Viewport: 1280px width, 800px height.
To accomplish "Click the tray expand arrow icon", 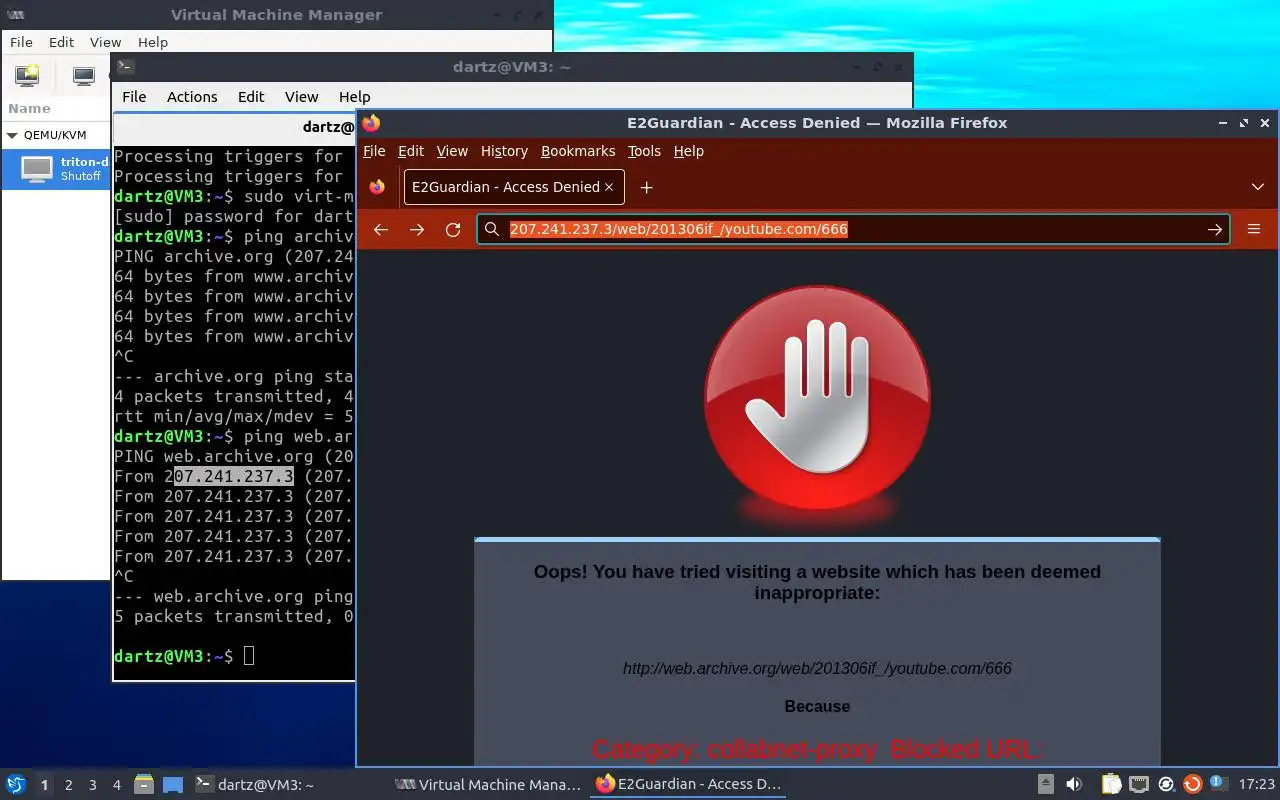I will pyautogui.click(x=1046, y=785).
